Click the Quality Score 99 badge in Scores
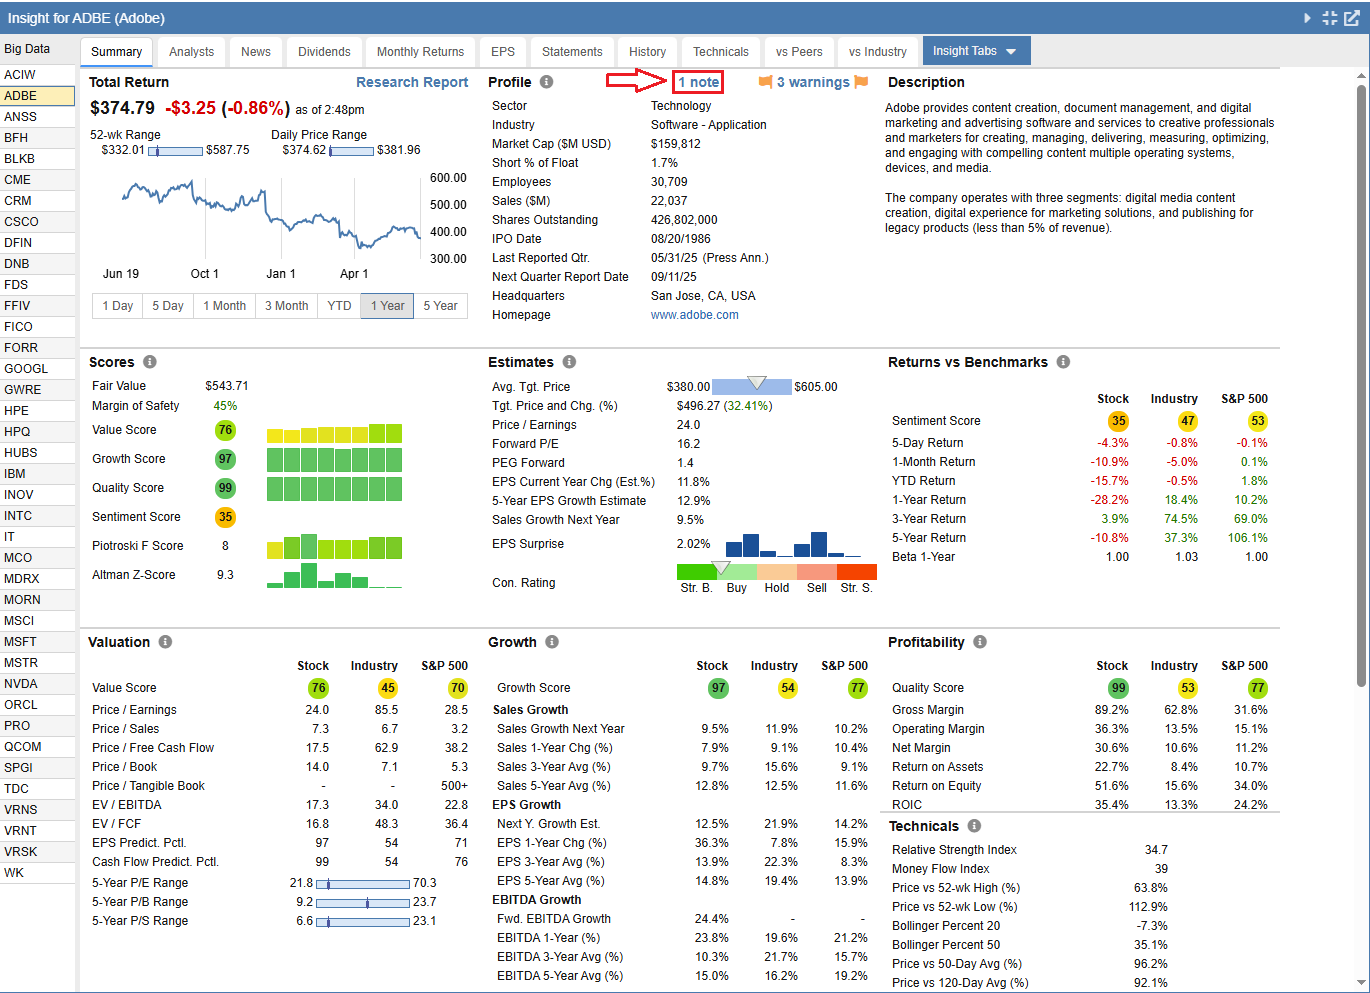 [225, 488]
